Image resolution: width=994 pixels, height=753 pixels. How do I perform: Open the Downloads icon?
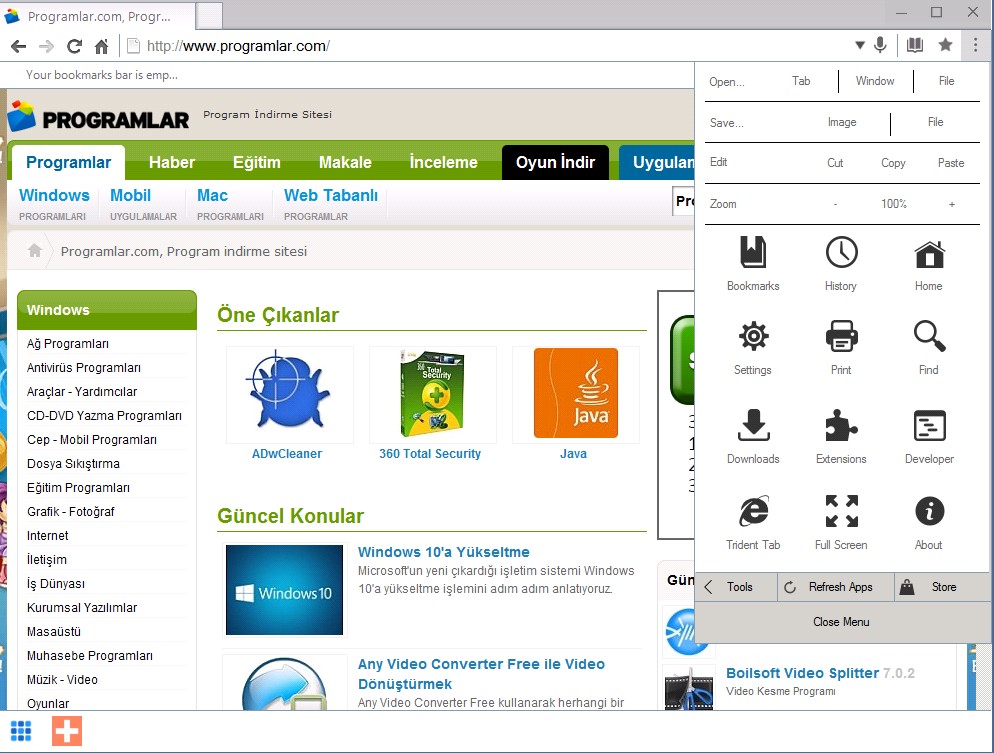click(753, 425)
